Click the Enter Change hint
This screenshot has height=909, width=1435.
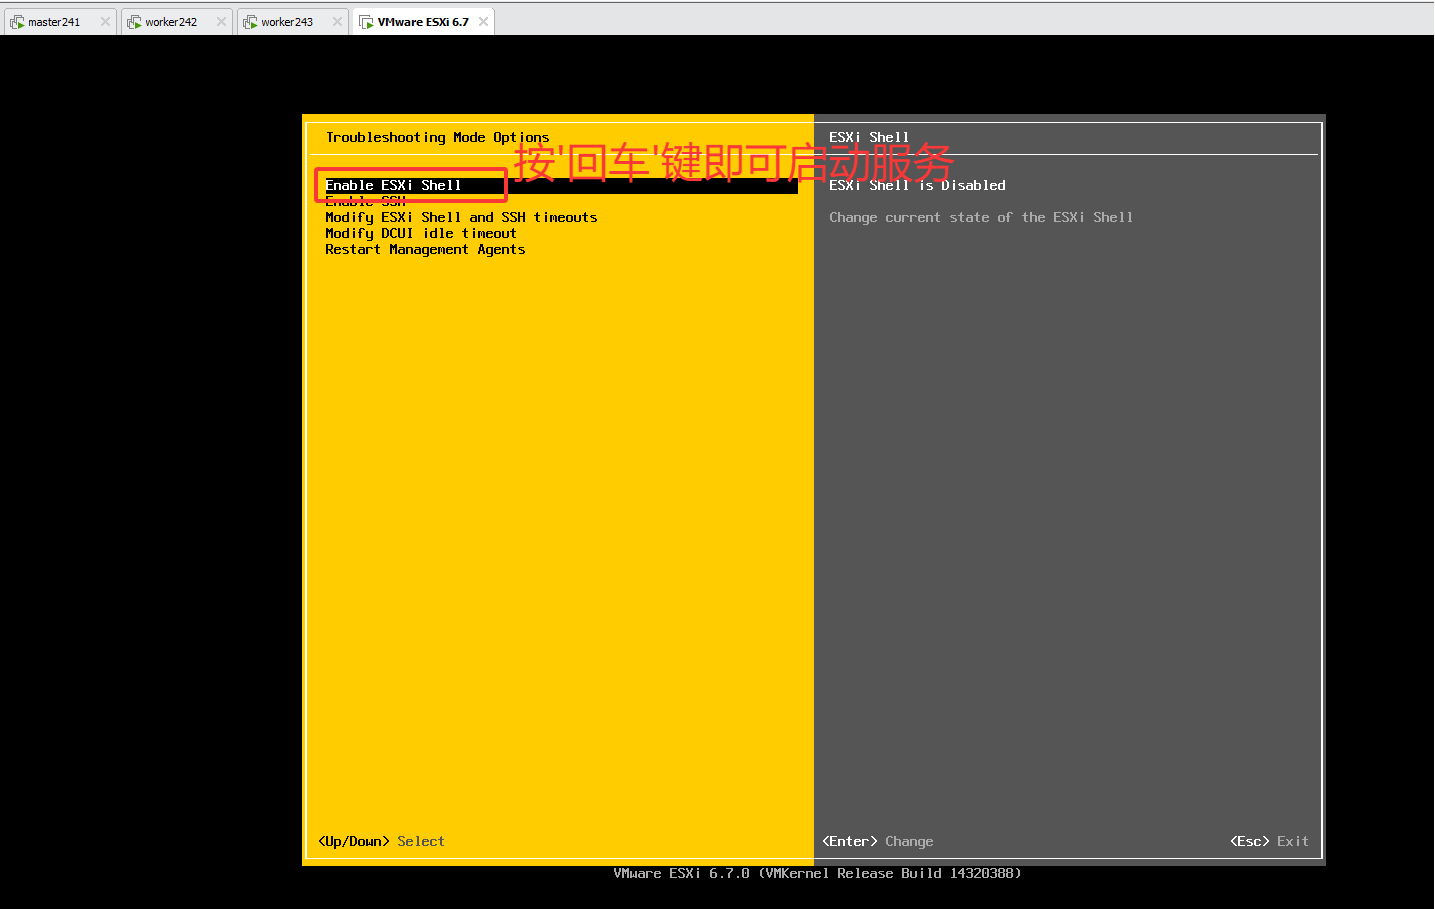(x=877, y=841)
